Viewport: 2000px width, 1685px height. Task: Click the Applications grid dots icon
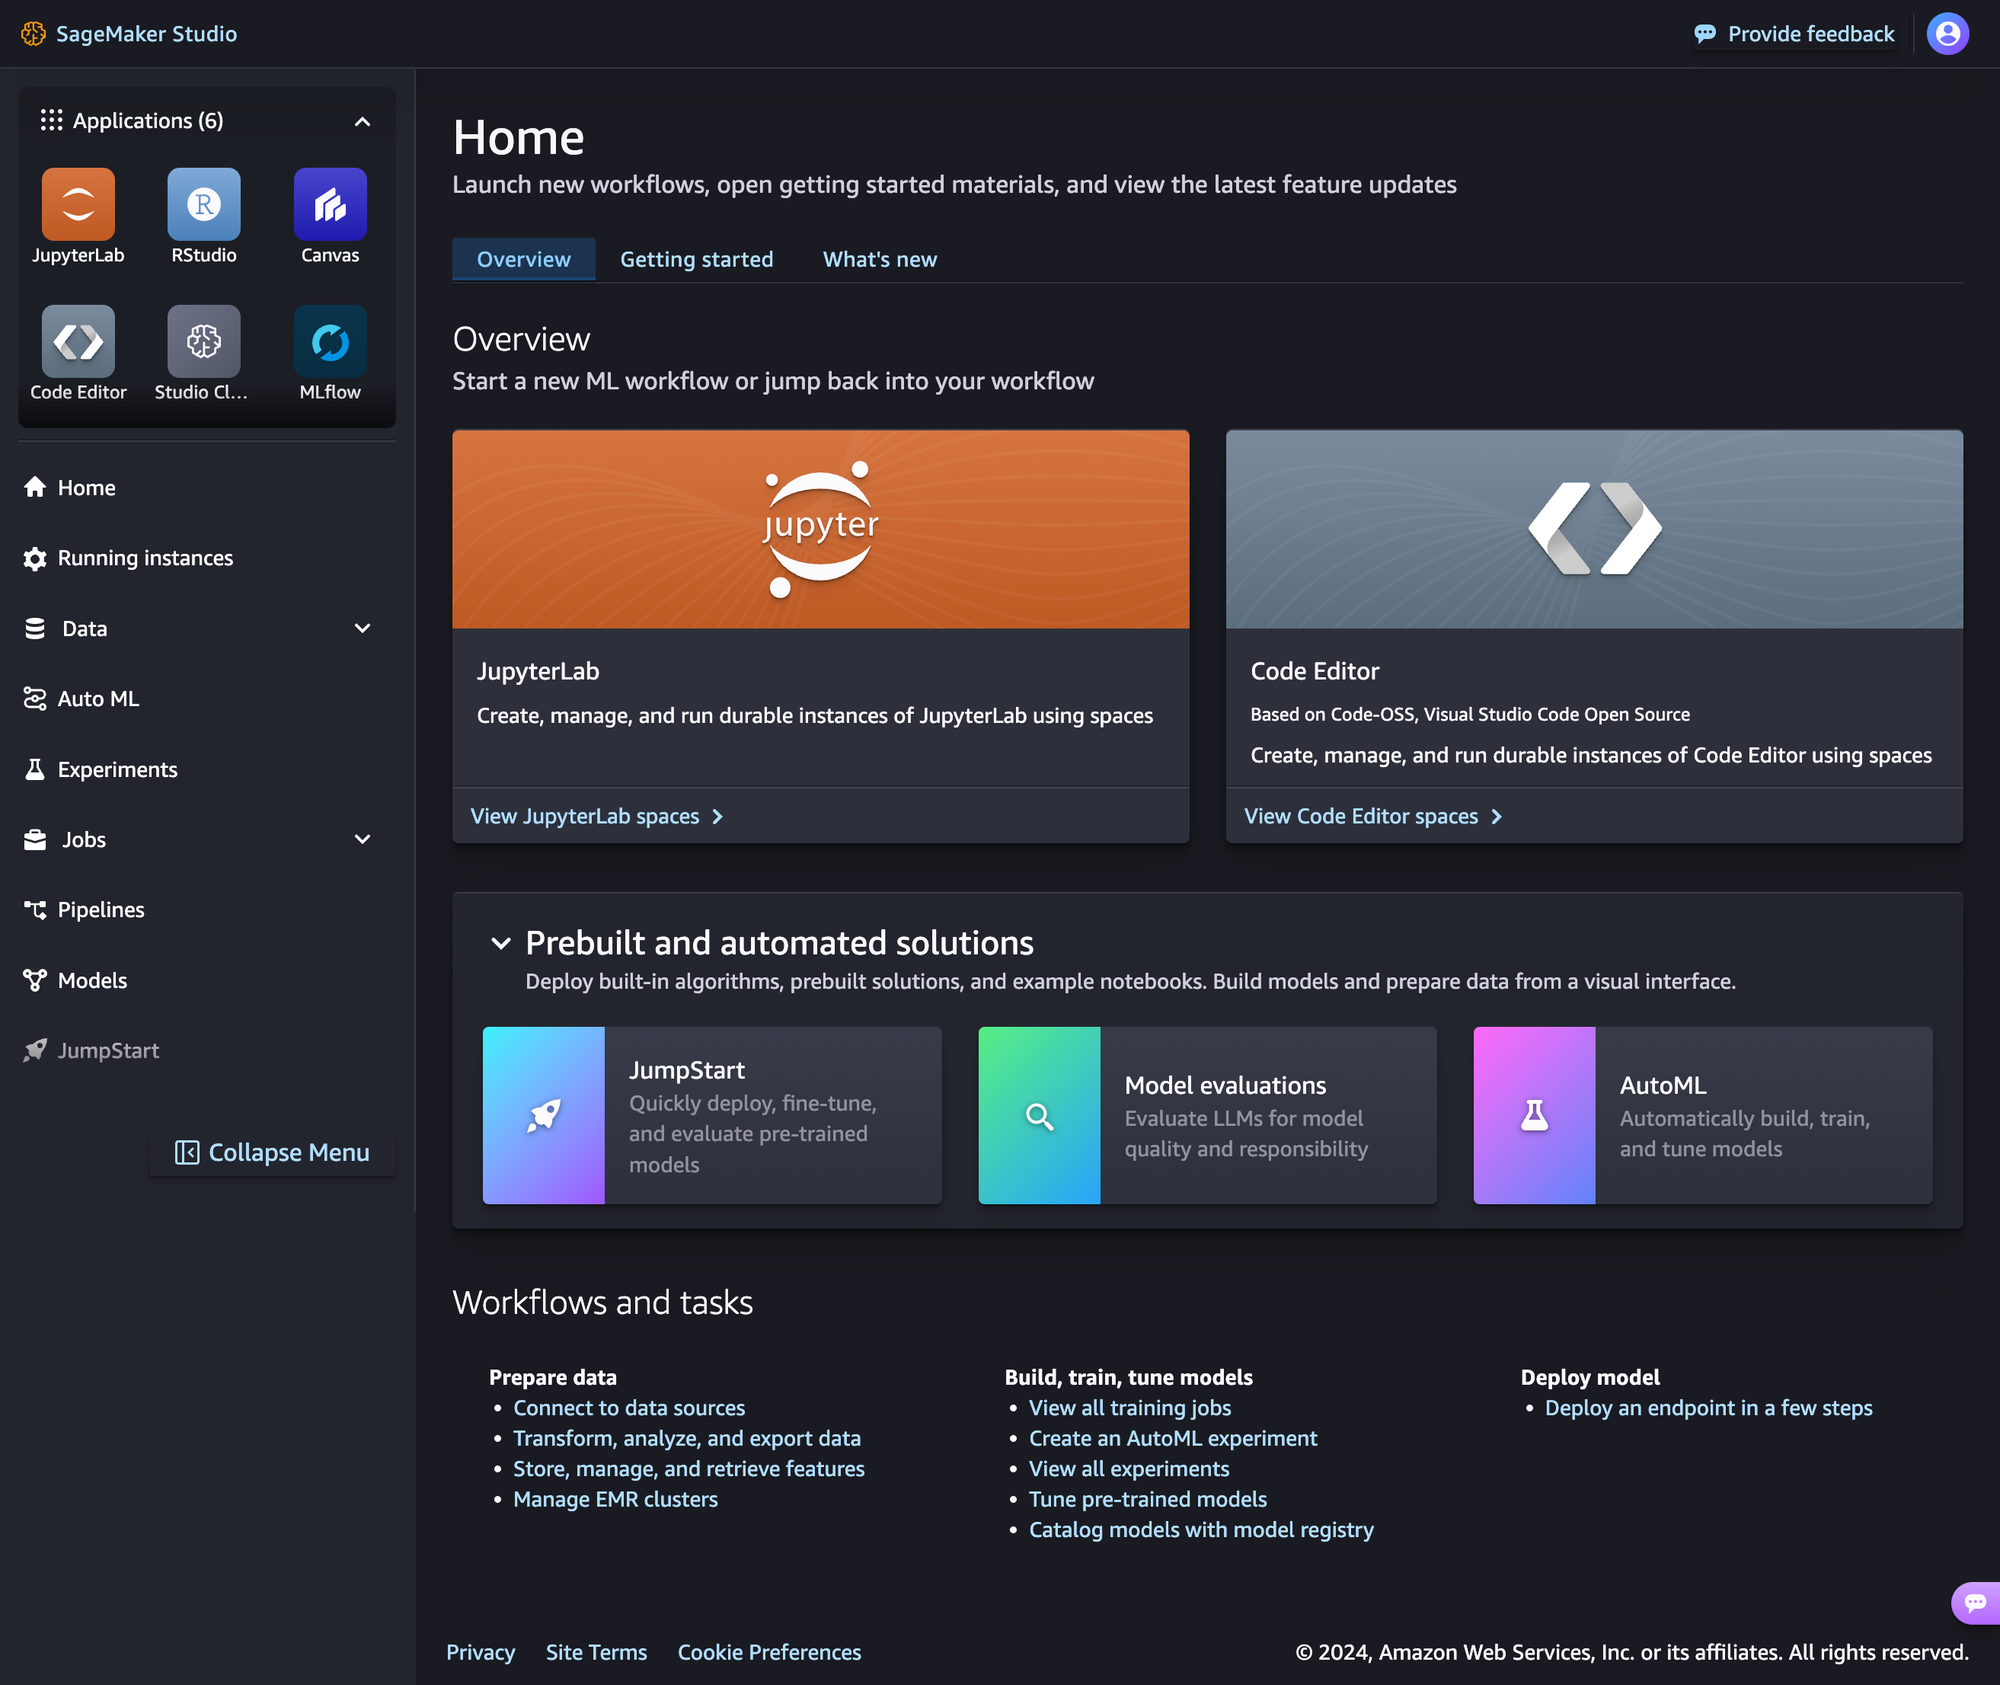[51, 121]
